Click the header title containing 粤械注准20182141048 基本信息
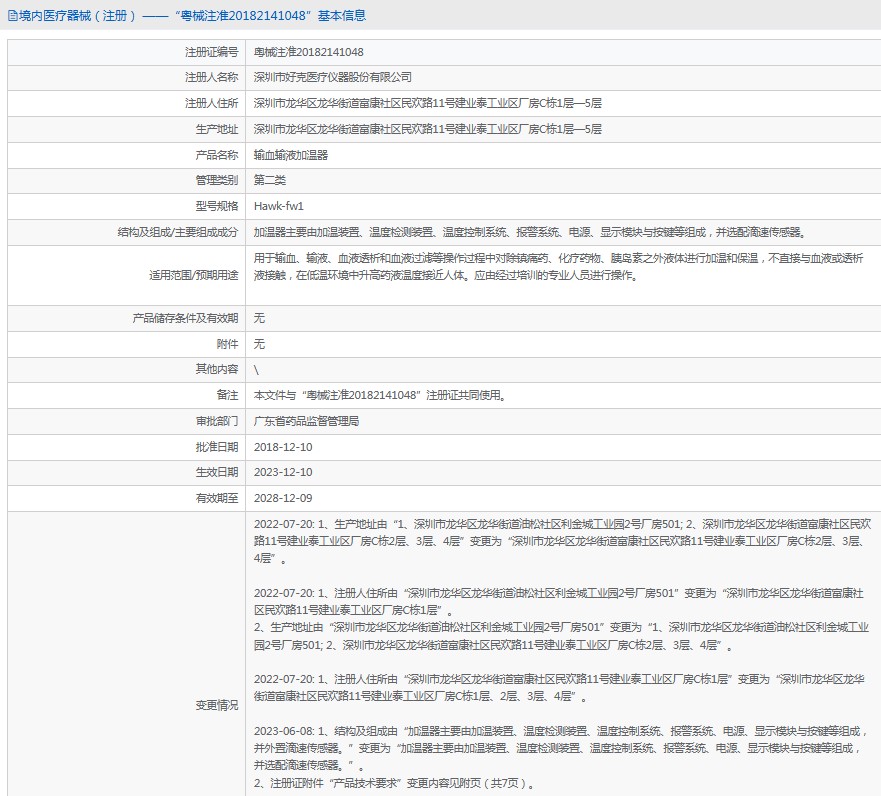This screenshot has height=796, width=881. [192, 16]
